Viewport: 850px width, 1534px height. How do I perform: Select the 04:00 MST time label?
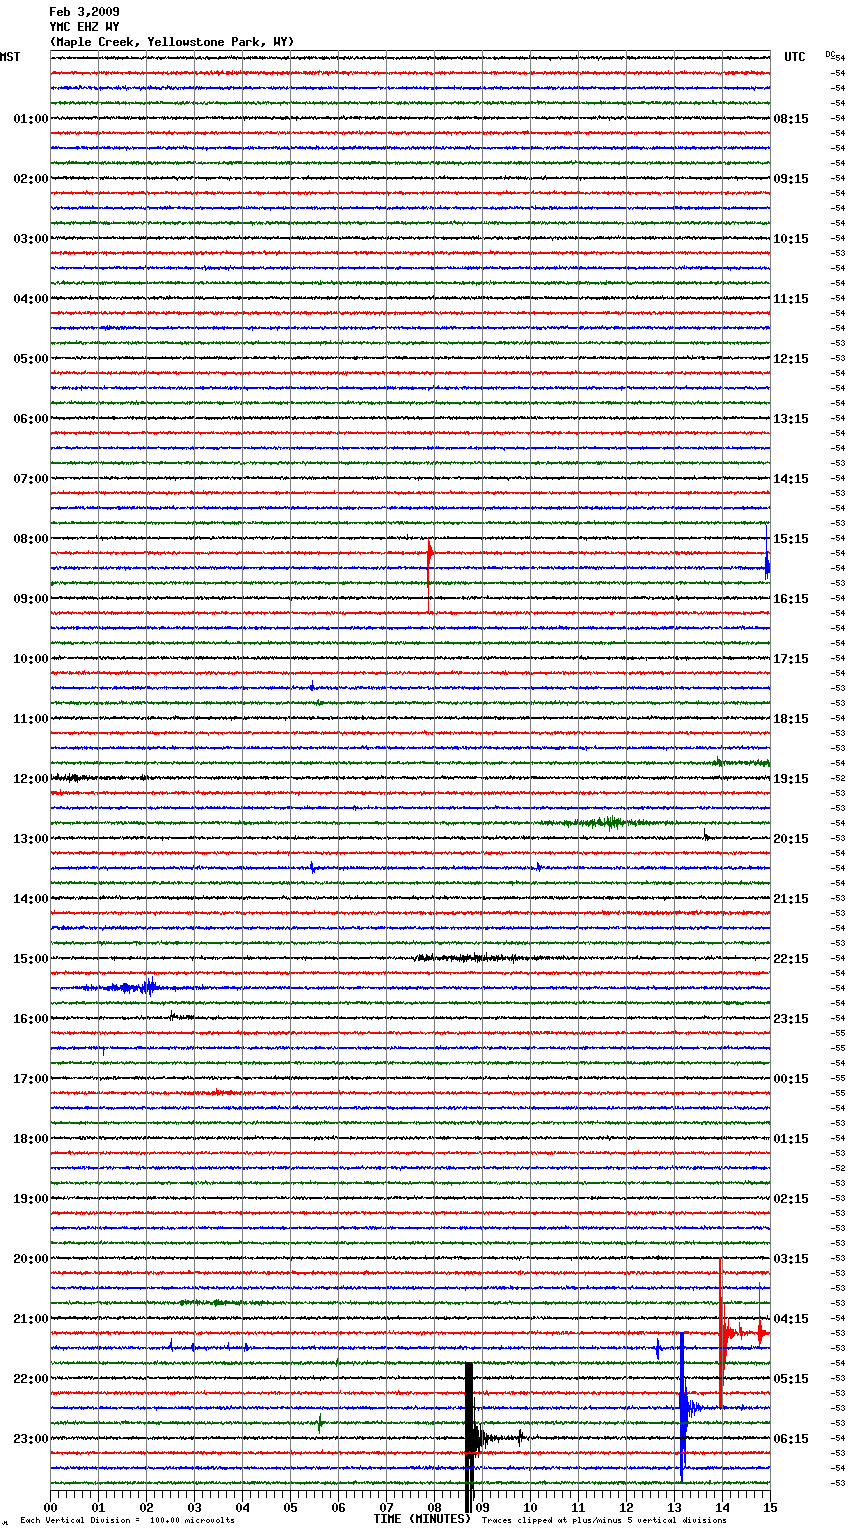tap(31, 299)
